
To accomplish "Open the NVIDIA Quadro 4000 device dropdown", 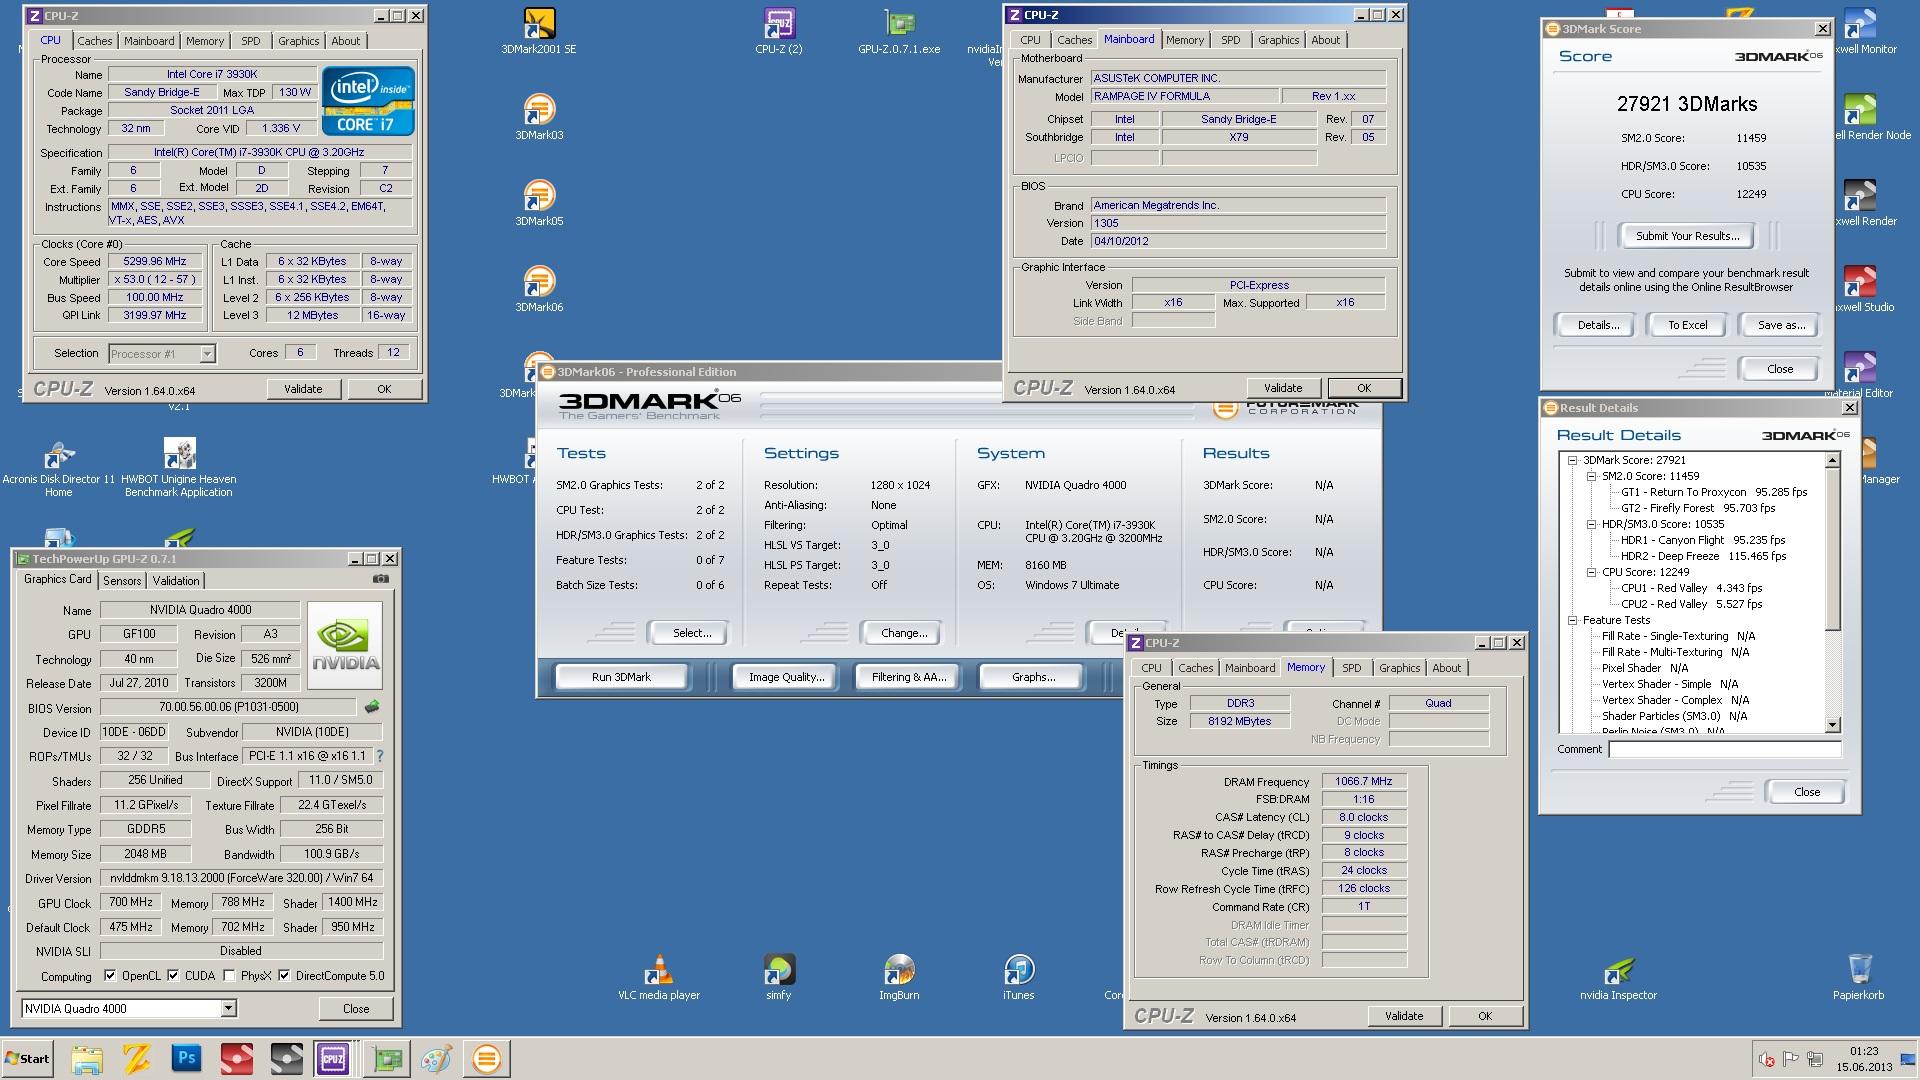I will click(x=228, y=1008).
